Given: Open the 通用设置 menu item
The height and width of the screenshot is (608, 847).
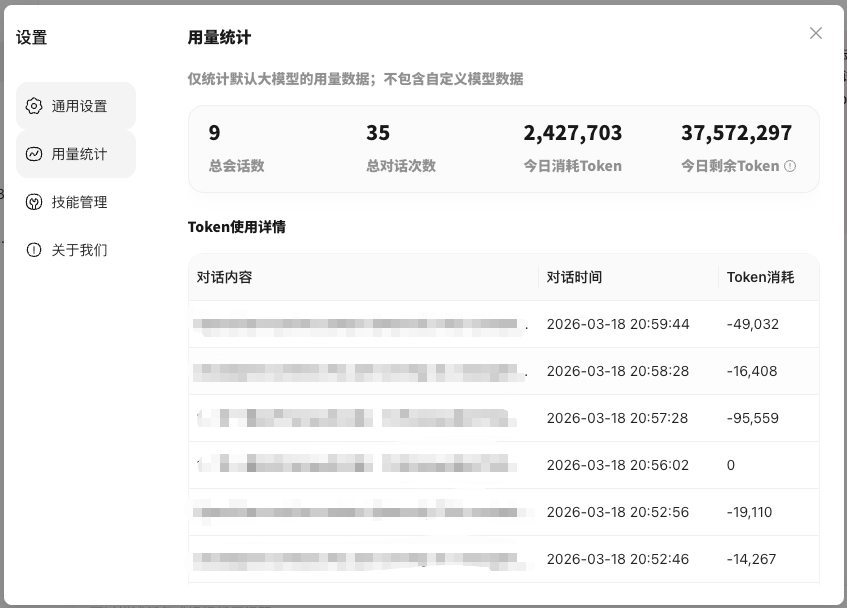Looking at the screenshot, I should coord(76,106).
